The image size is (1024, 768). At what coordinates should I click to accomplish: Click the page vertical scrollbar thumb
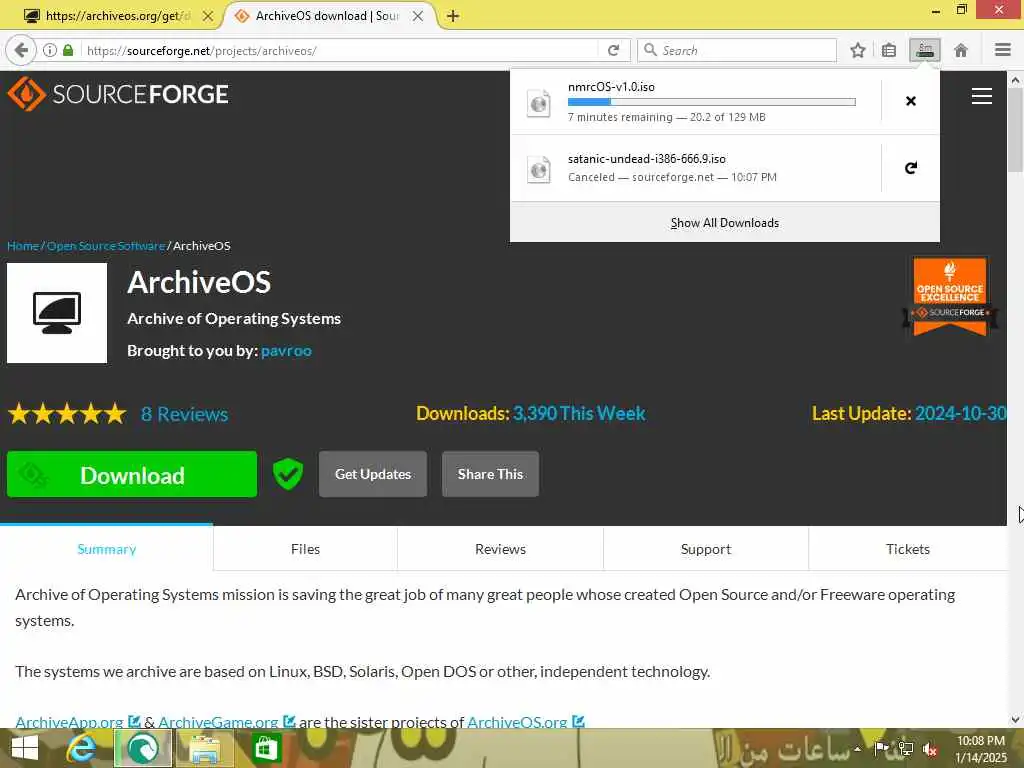pyautogui.click(x=1016, y=131)
